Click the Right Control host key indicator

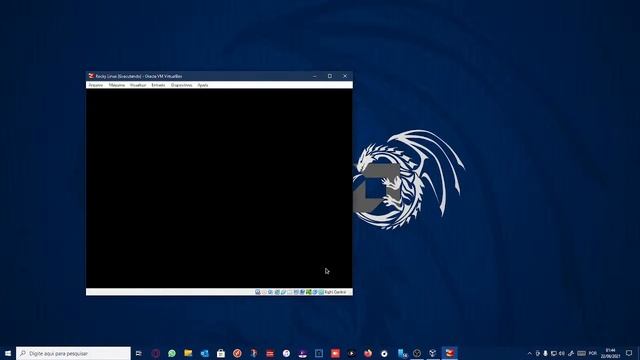point(335,292)
